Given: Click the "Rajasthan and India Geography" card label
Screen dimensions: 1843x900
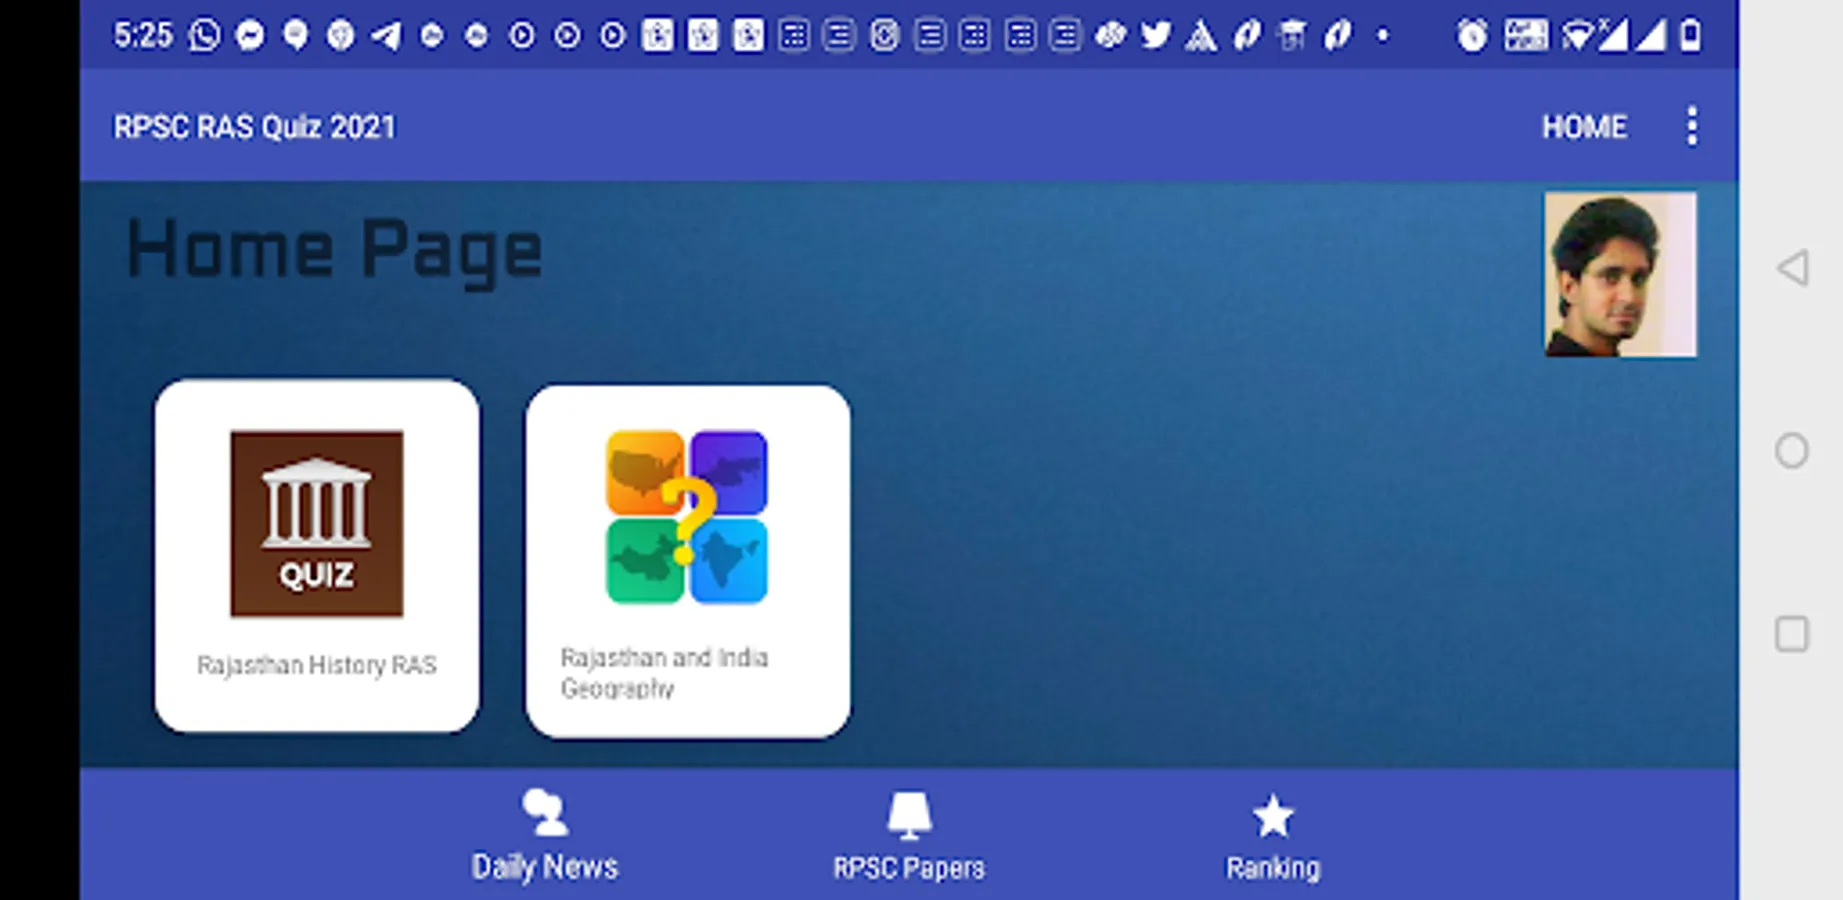Looking at the screenshot, I should pyautogui.click(x=665, y=673).
